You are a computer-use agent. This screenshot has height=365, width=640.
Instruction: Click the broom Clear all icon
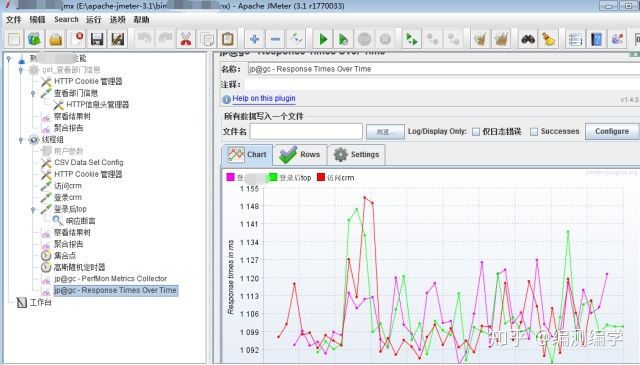(x=549, y=39)
